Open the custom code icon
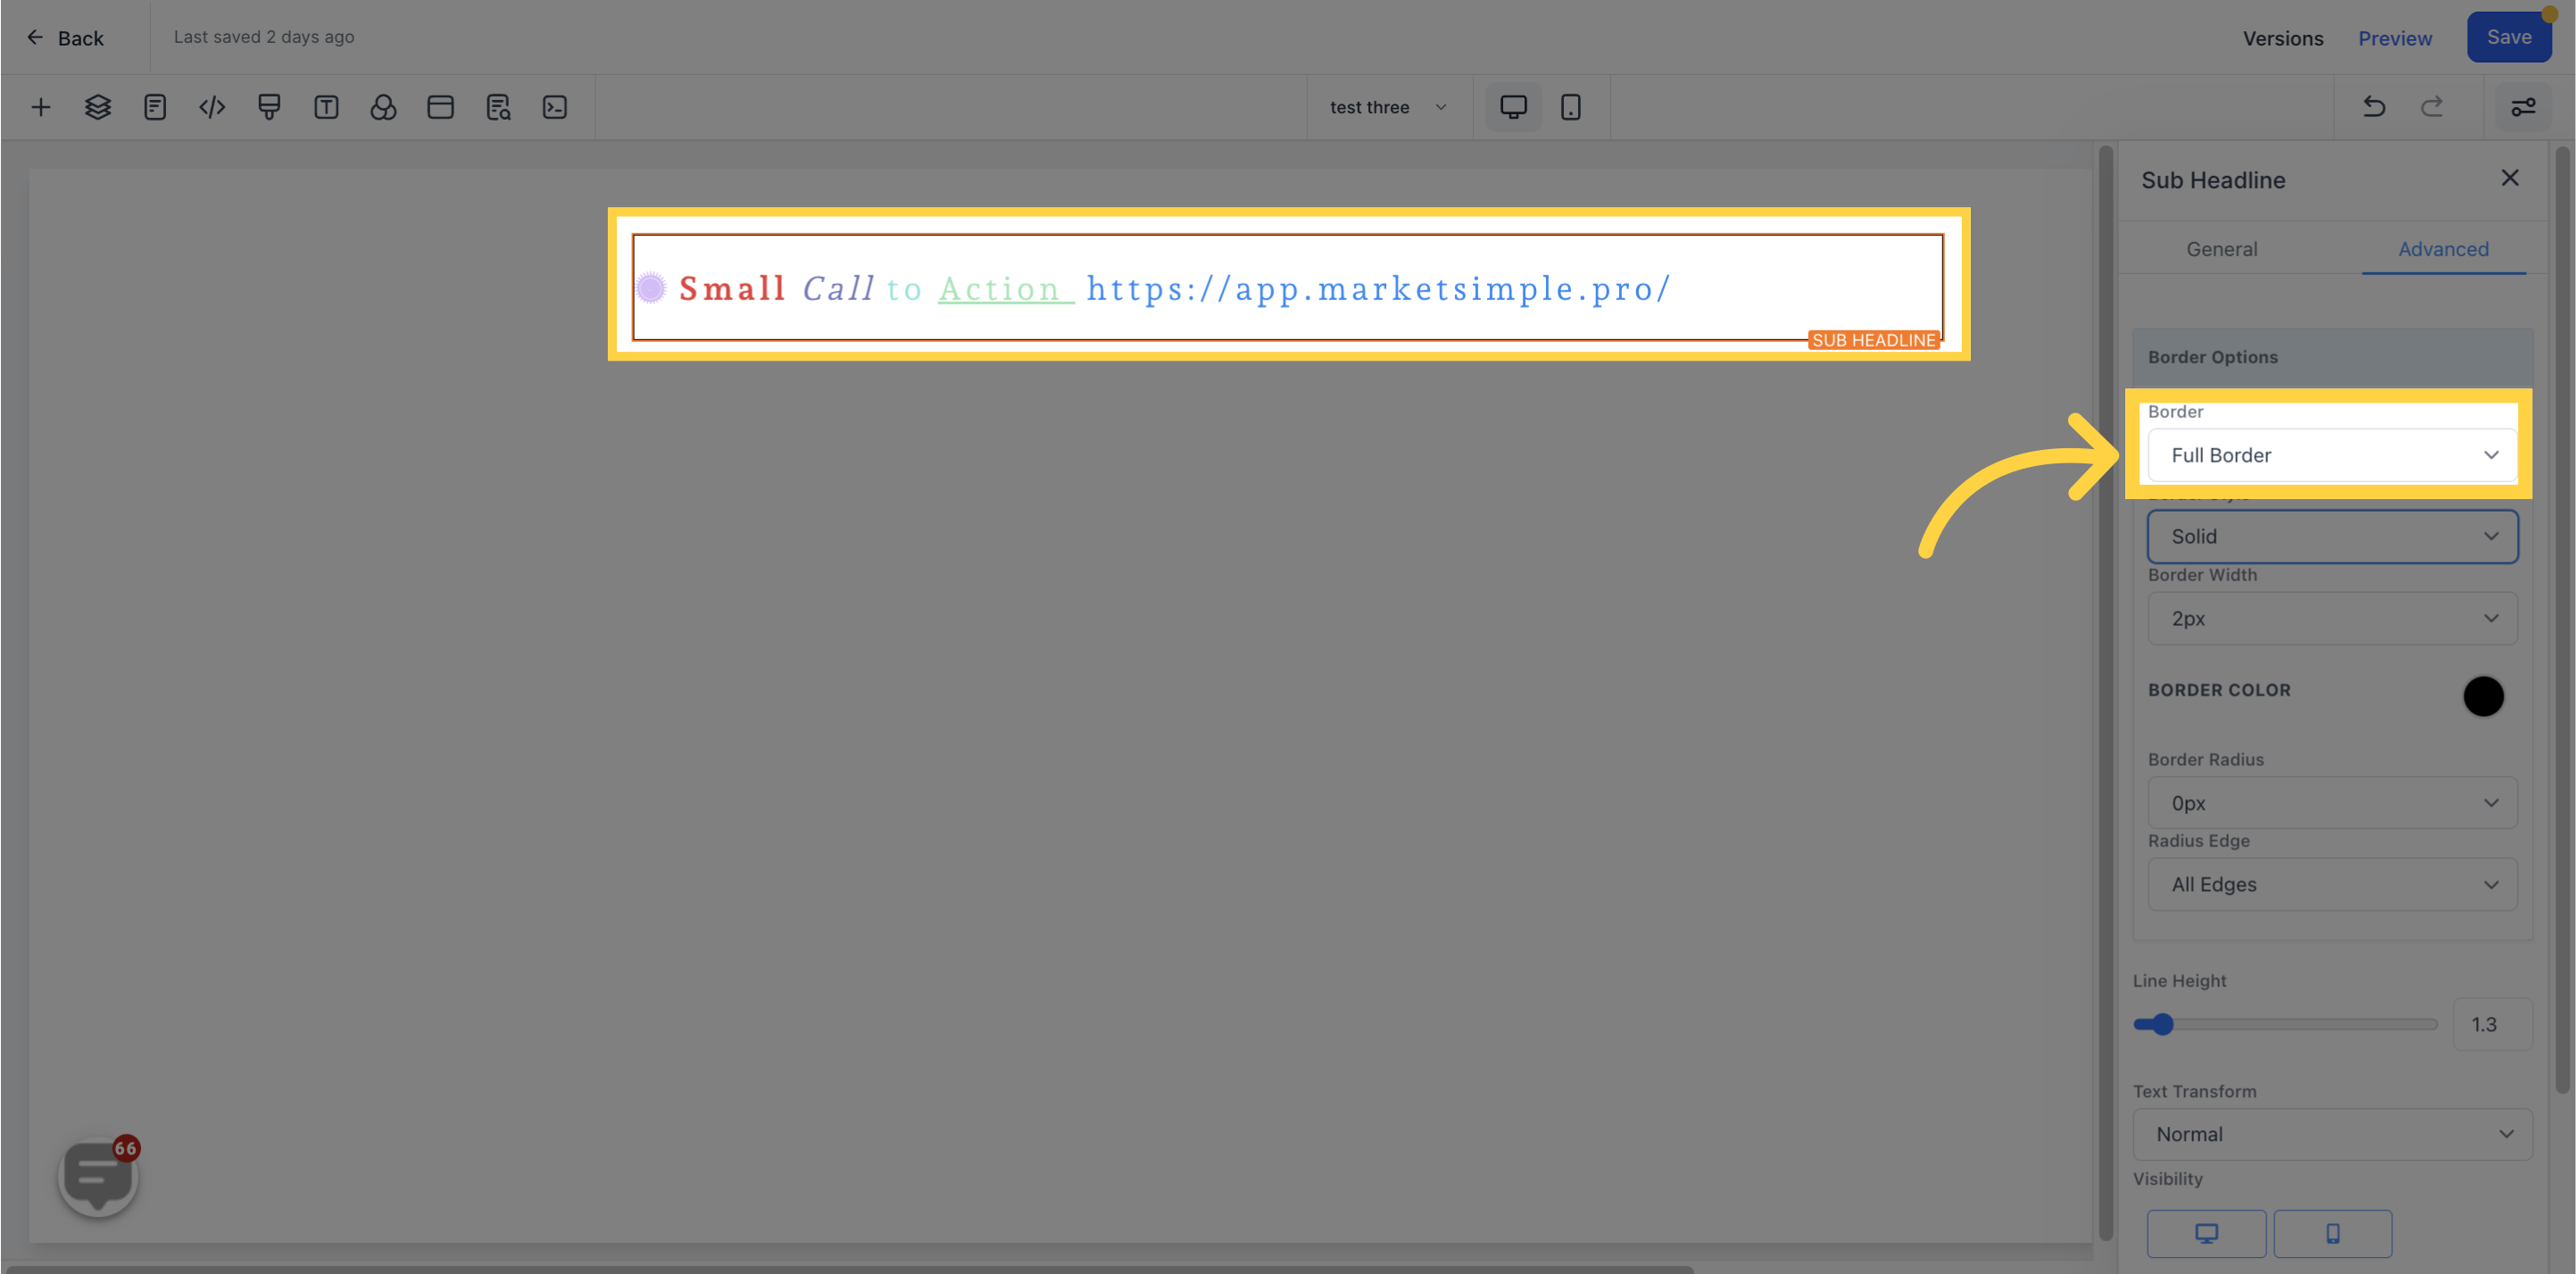The width and height of the screenshot is (2576, 1274). (x=212, y=107)
